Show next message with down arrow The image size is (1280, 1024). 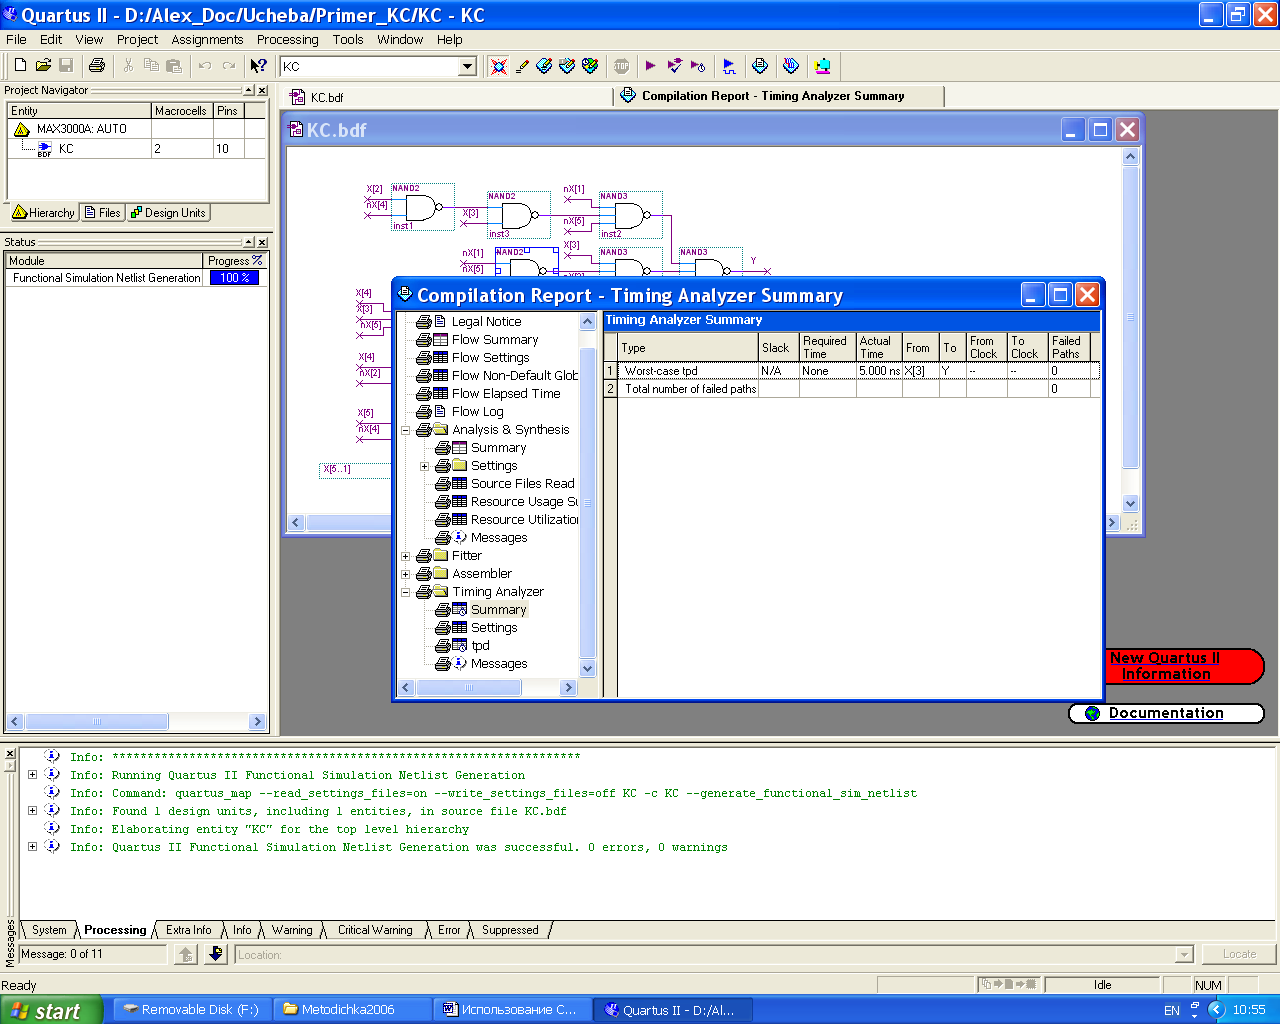click(216, 954)
